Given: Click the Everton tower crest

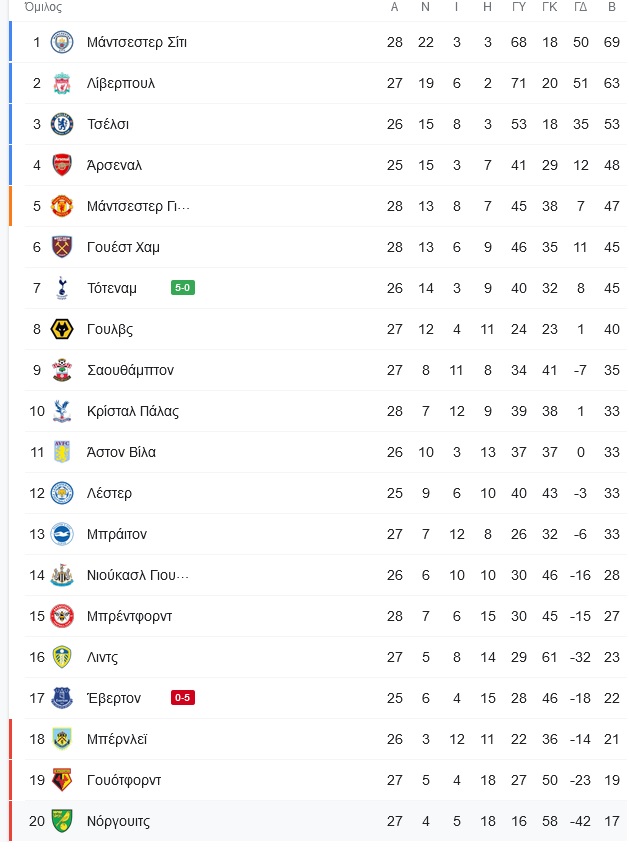Looking at the screenshot, I should tap(62, 698).
